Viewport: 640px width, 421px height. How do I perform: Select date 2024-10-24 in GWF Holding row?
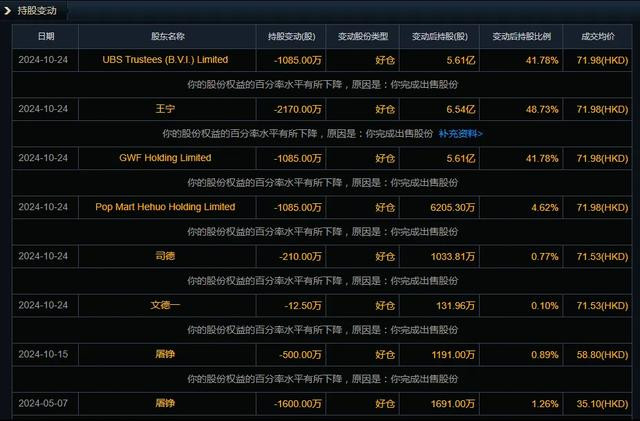[x=43, y=158]
